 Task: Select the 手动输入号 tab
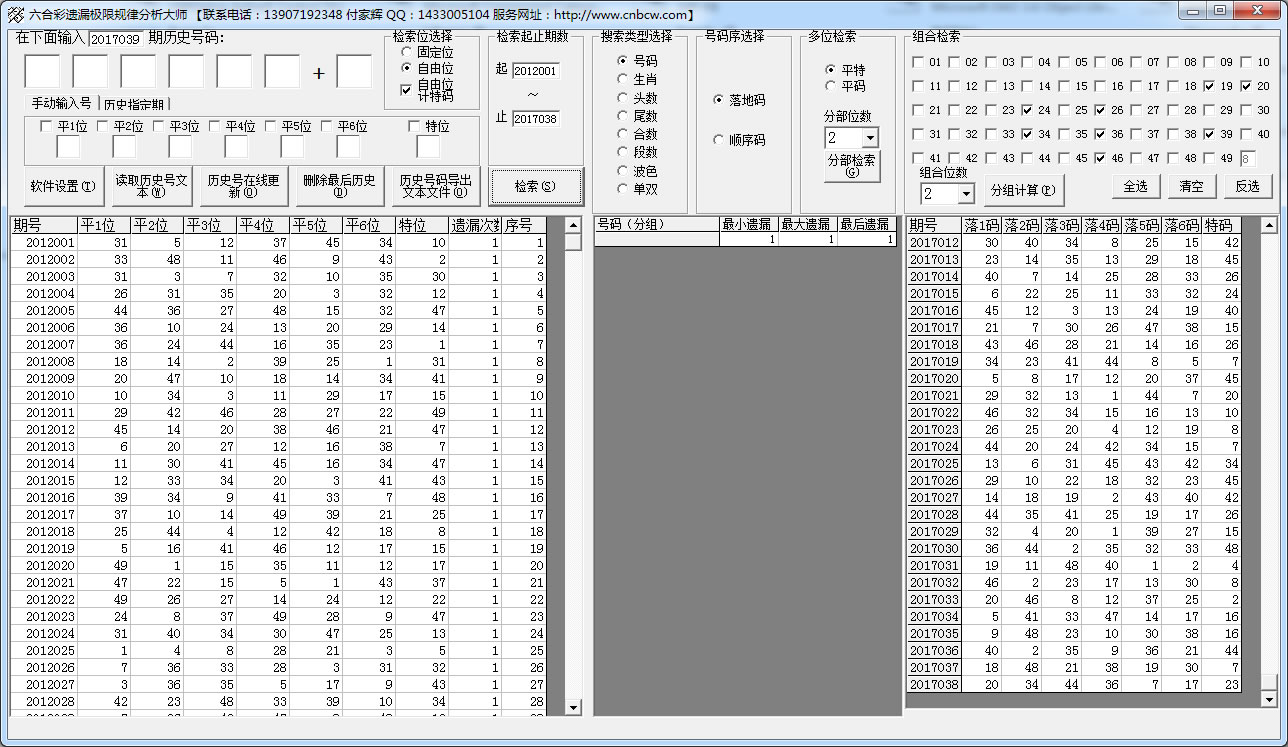[x=61, y=104]
